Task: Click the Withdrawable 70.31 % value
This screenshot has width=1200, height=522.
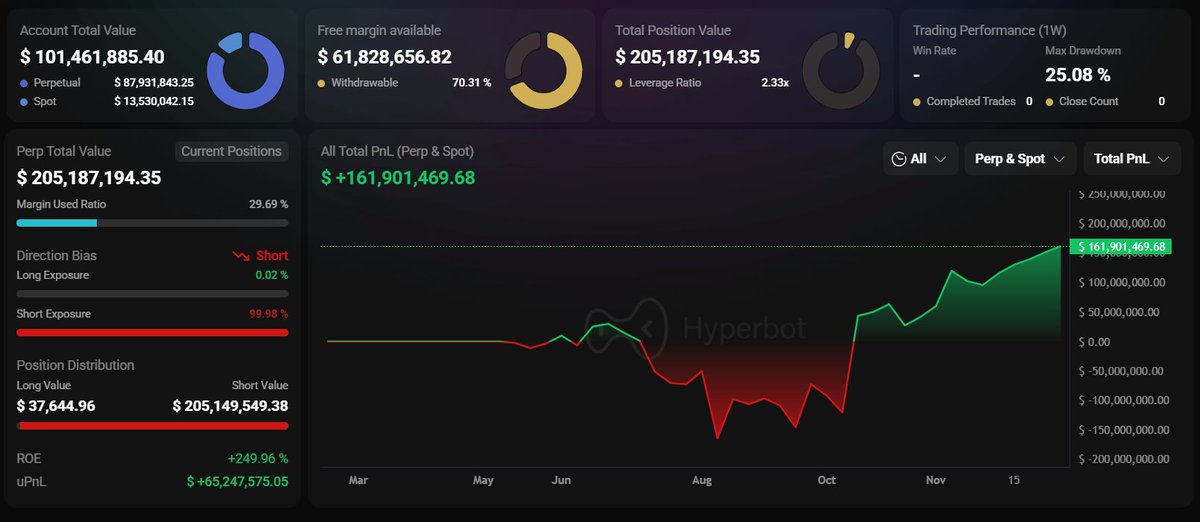Action: pos(472,83)
